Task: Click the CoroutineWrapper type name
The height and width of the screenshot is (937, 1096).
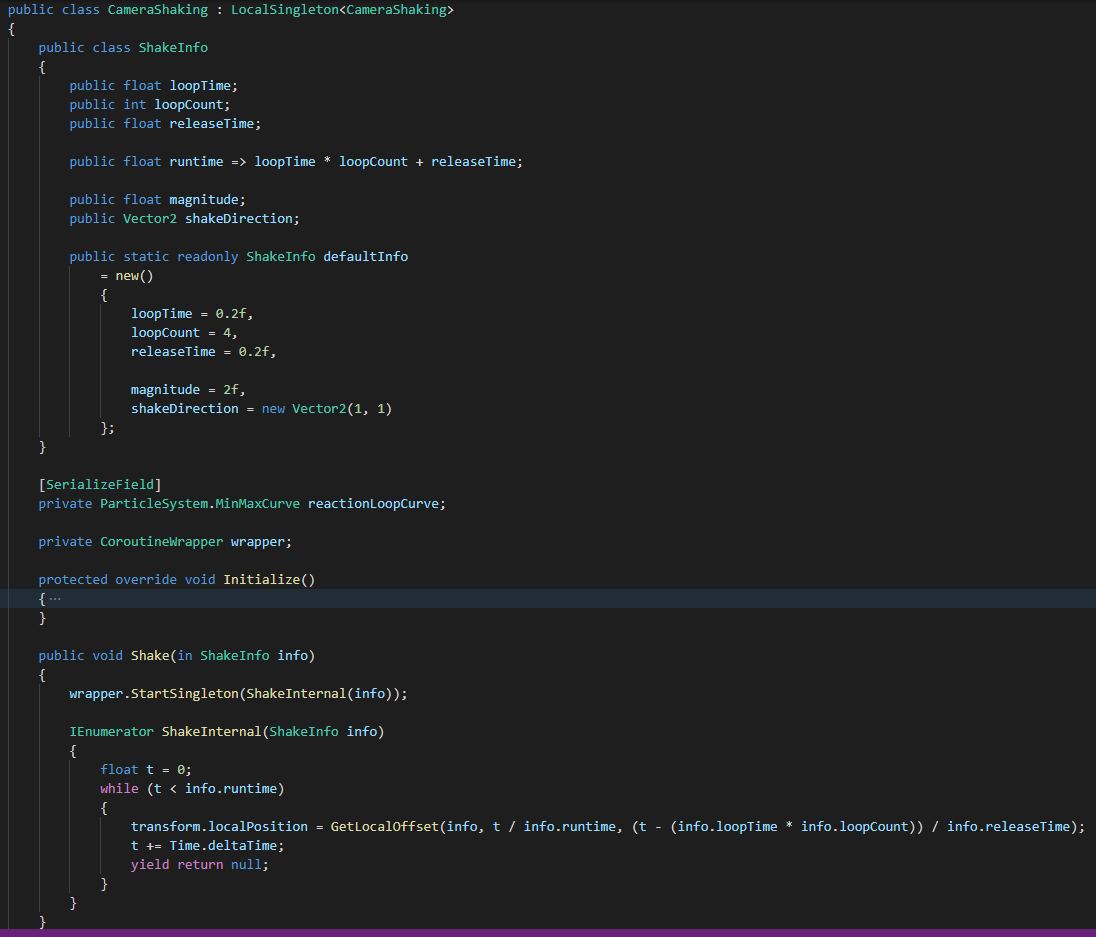Action: [x=161, y=542]
